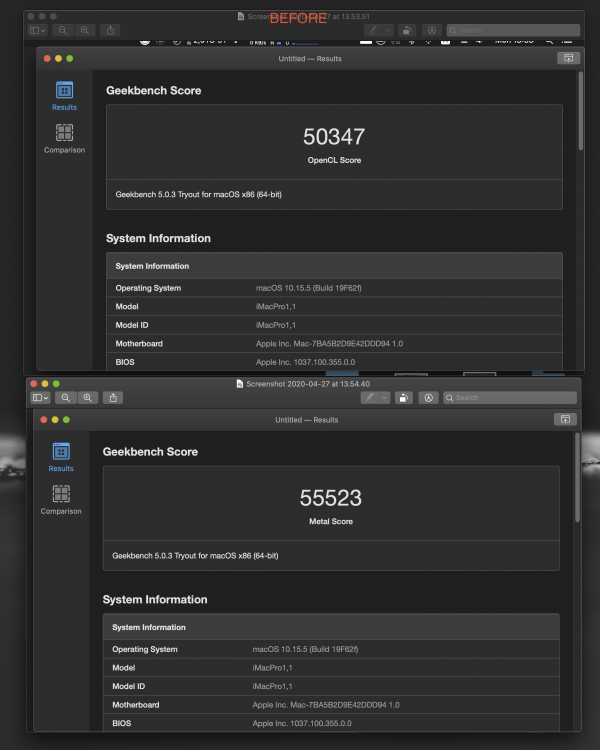Expand highlight pen dropdown in 13.53.51 window
Screen dimensions: 600x750
coord(388,30)
